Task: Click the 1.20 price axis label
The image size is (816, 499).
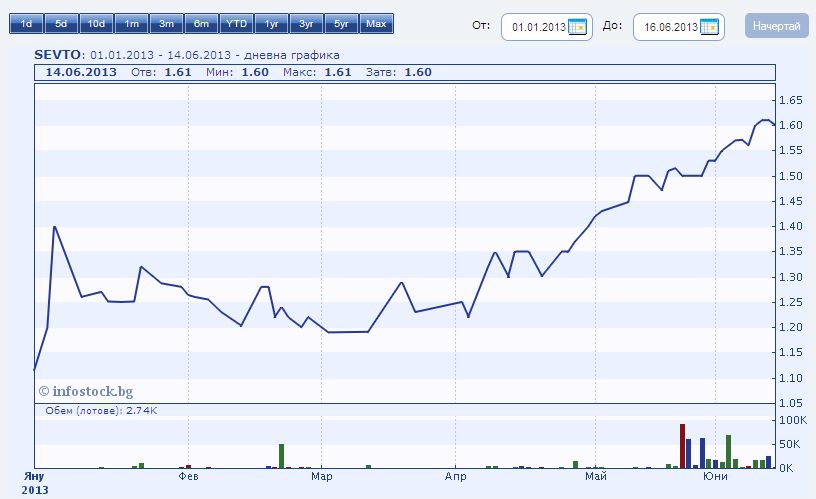Action: [x=790, y=327]
